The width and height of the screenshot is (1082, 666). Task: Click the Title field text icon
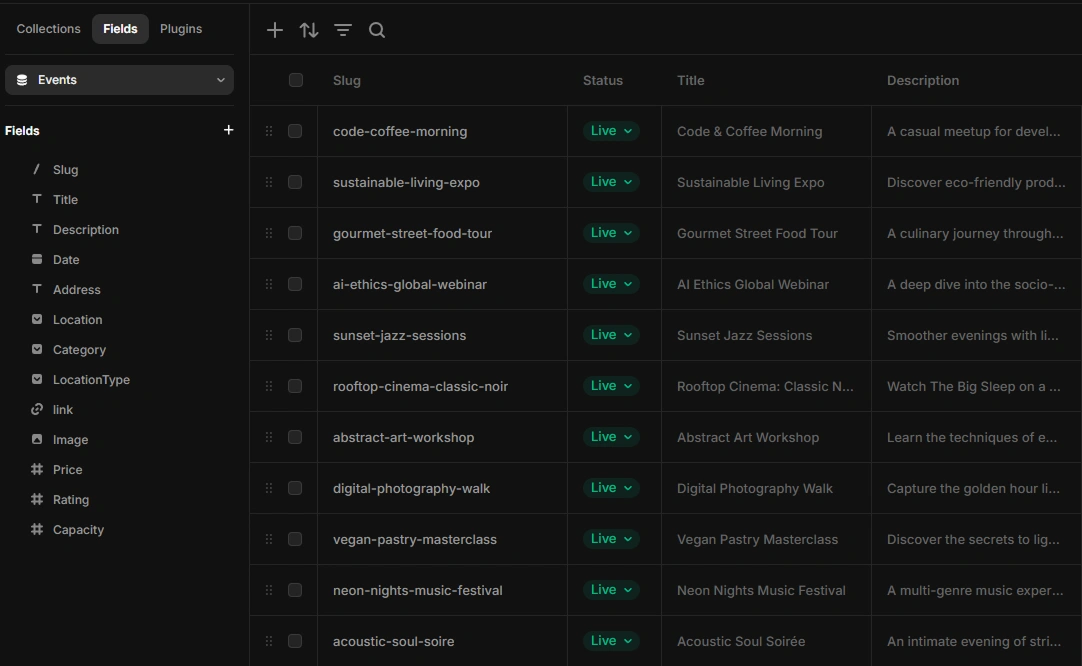37,199
